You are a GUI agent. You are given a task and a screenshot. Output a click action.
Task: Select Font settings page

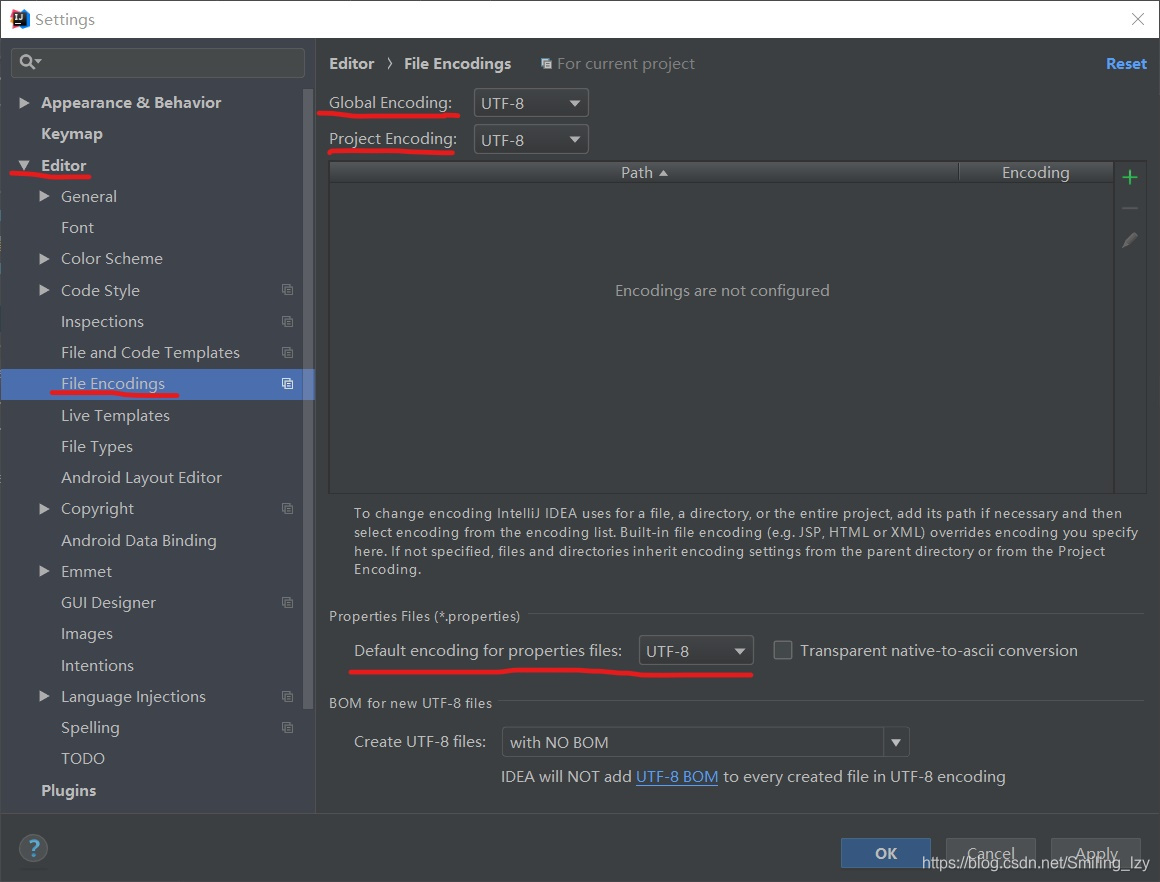(77, 227)
